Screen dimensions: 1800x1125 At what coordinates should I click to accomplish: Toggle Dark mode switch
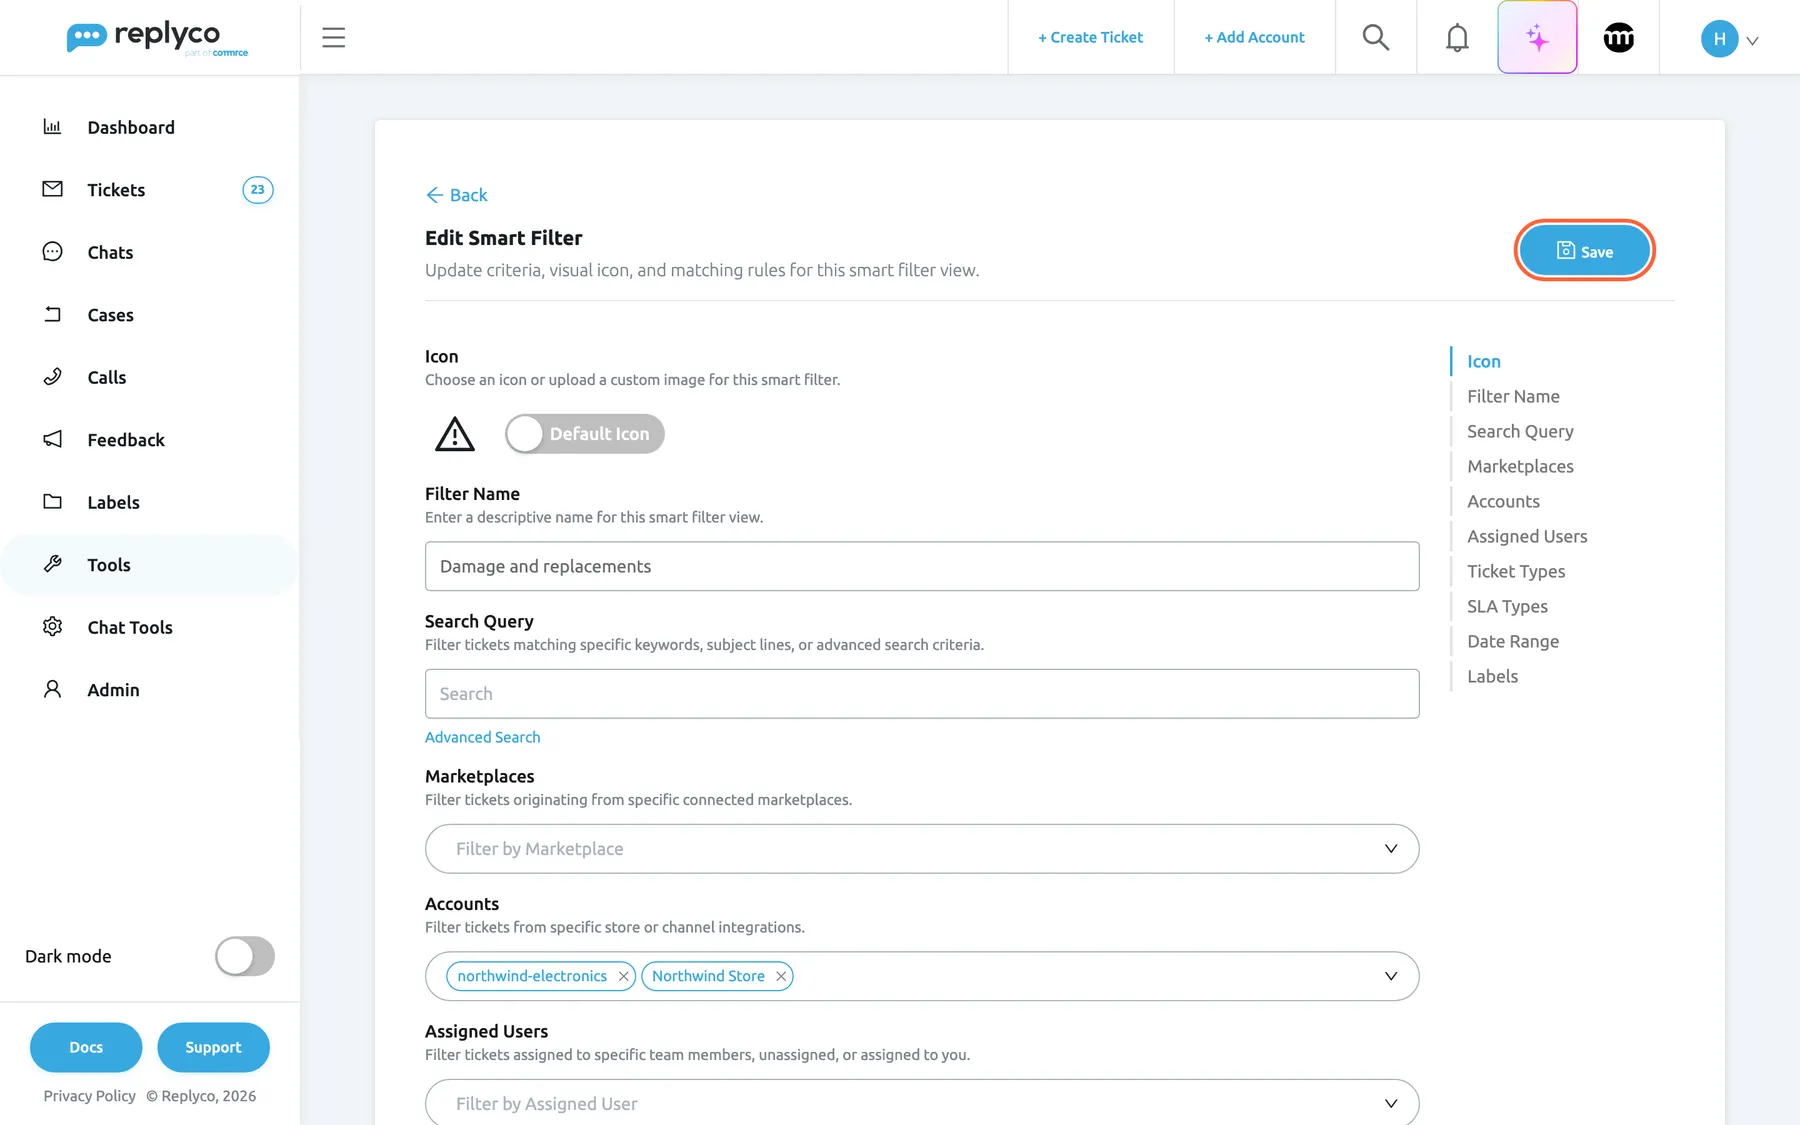pos(245,956)
